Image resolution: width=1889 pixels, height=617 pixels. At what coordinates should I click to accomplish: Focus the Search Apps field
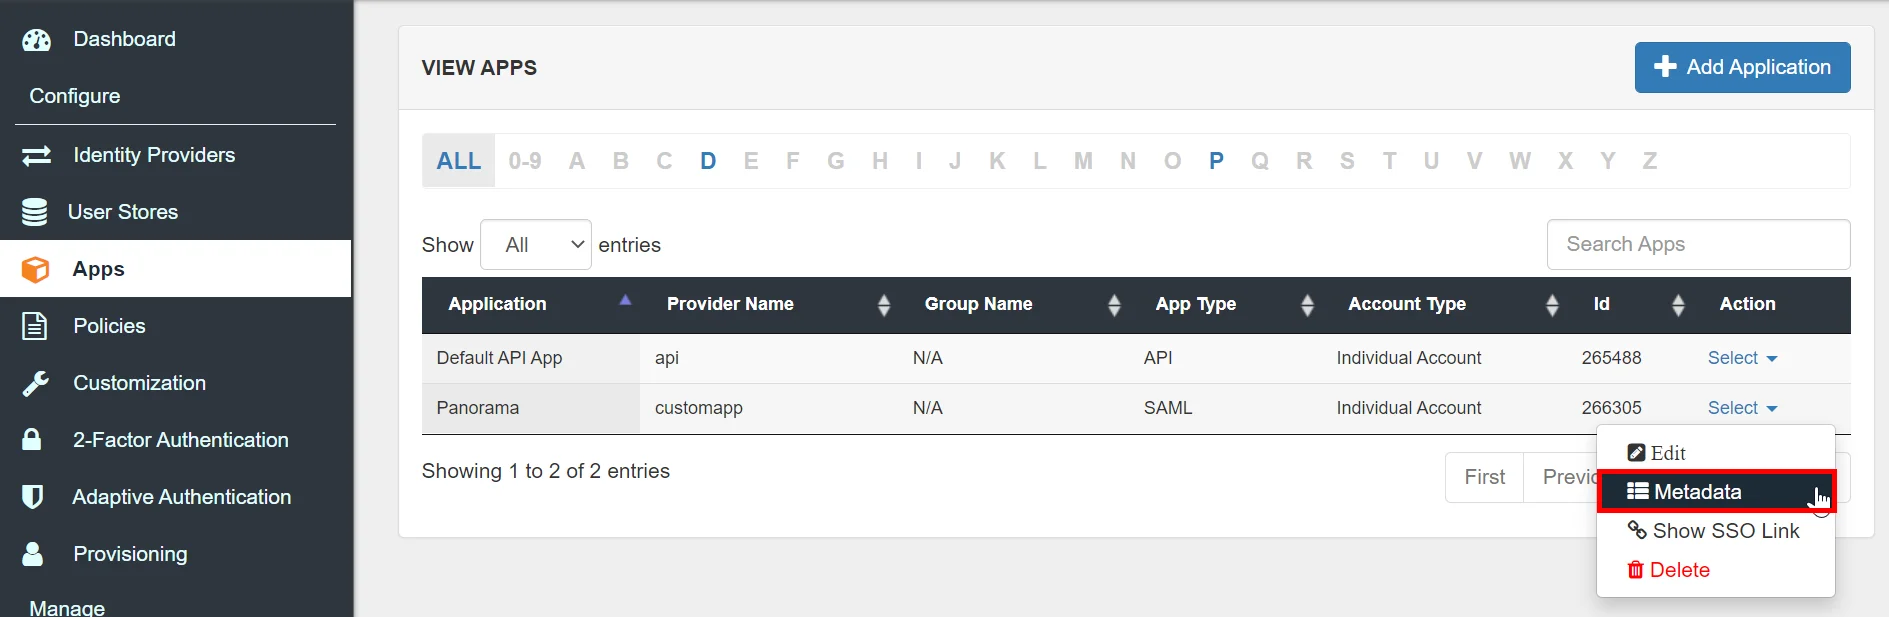pyautogui.click(x=1698, y=244)
